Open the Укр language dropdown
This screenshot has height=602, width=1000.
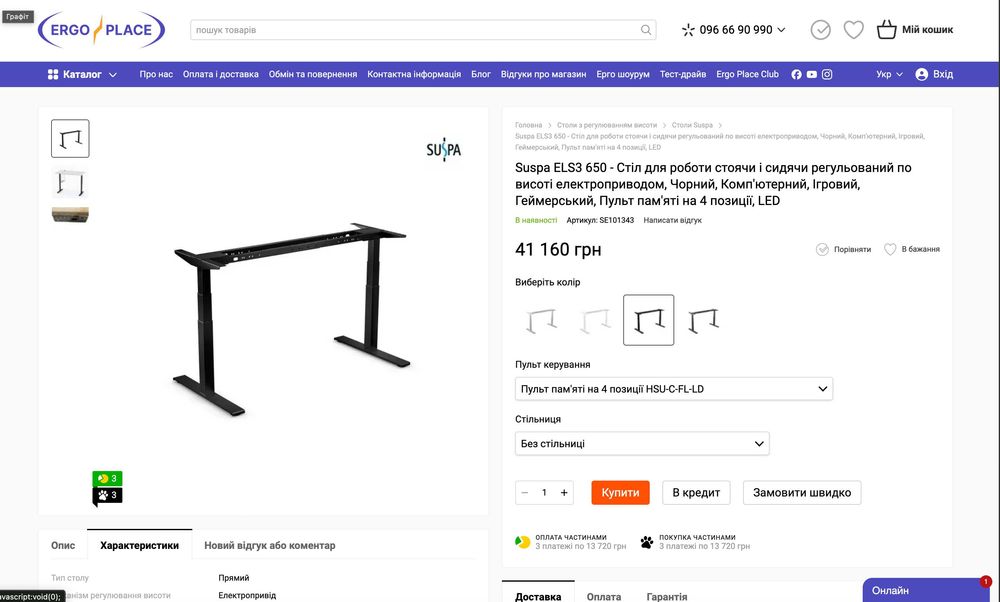coord(889,74)
